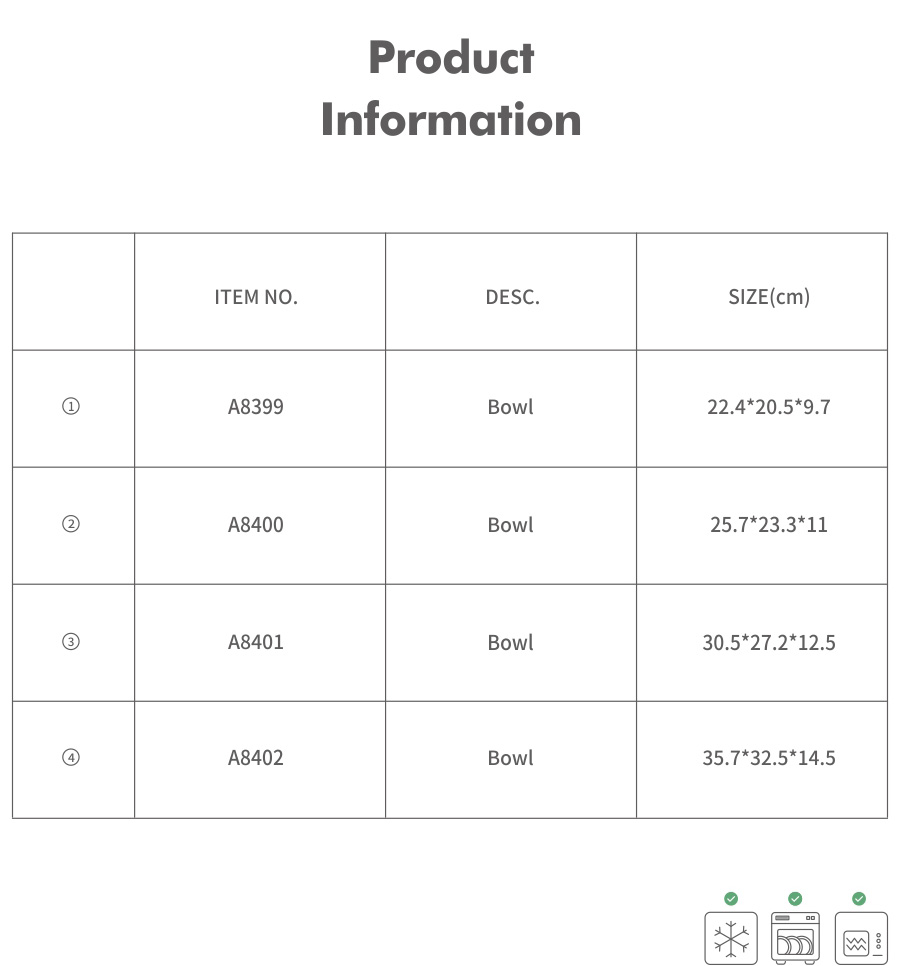Screen dimensions: 900x966
Task: Select item number A8401
Action: click(256, 642)
